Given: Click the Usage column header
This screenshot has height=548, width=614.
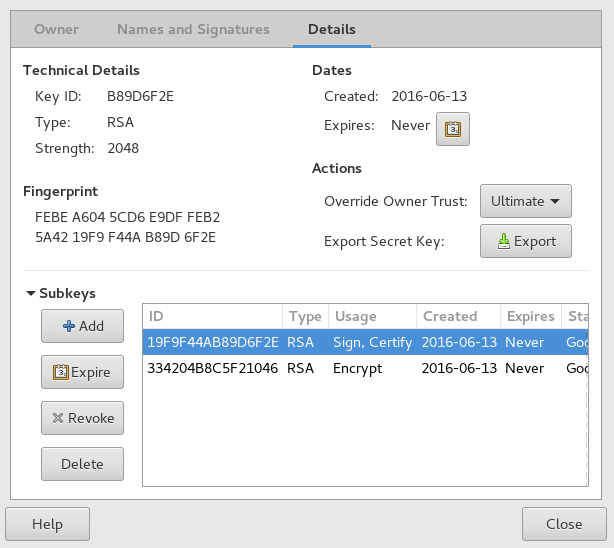Looking at the screenshot, I should (x=370, y=316).
